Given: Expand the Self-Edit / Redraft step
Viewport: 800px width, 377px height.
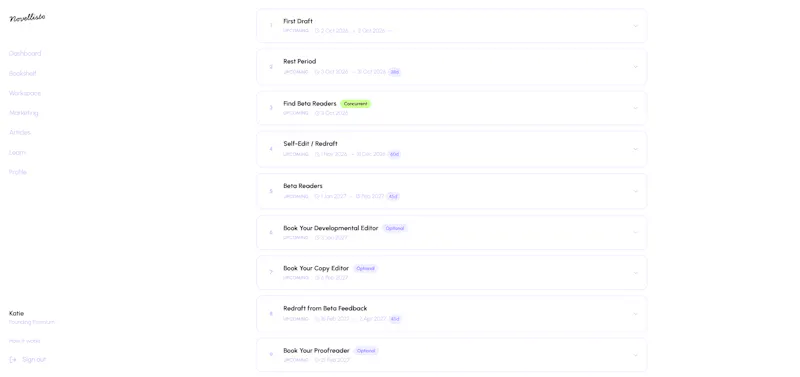Looking at the screenshot, I should pos(635,149).
